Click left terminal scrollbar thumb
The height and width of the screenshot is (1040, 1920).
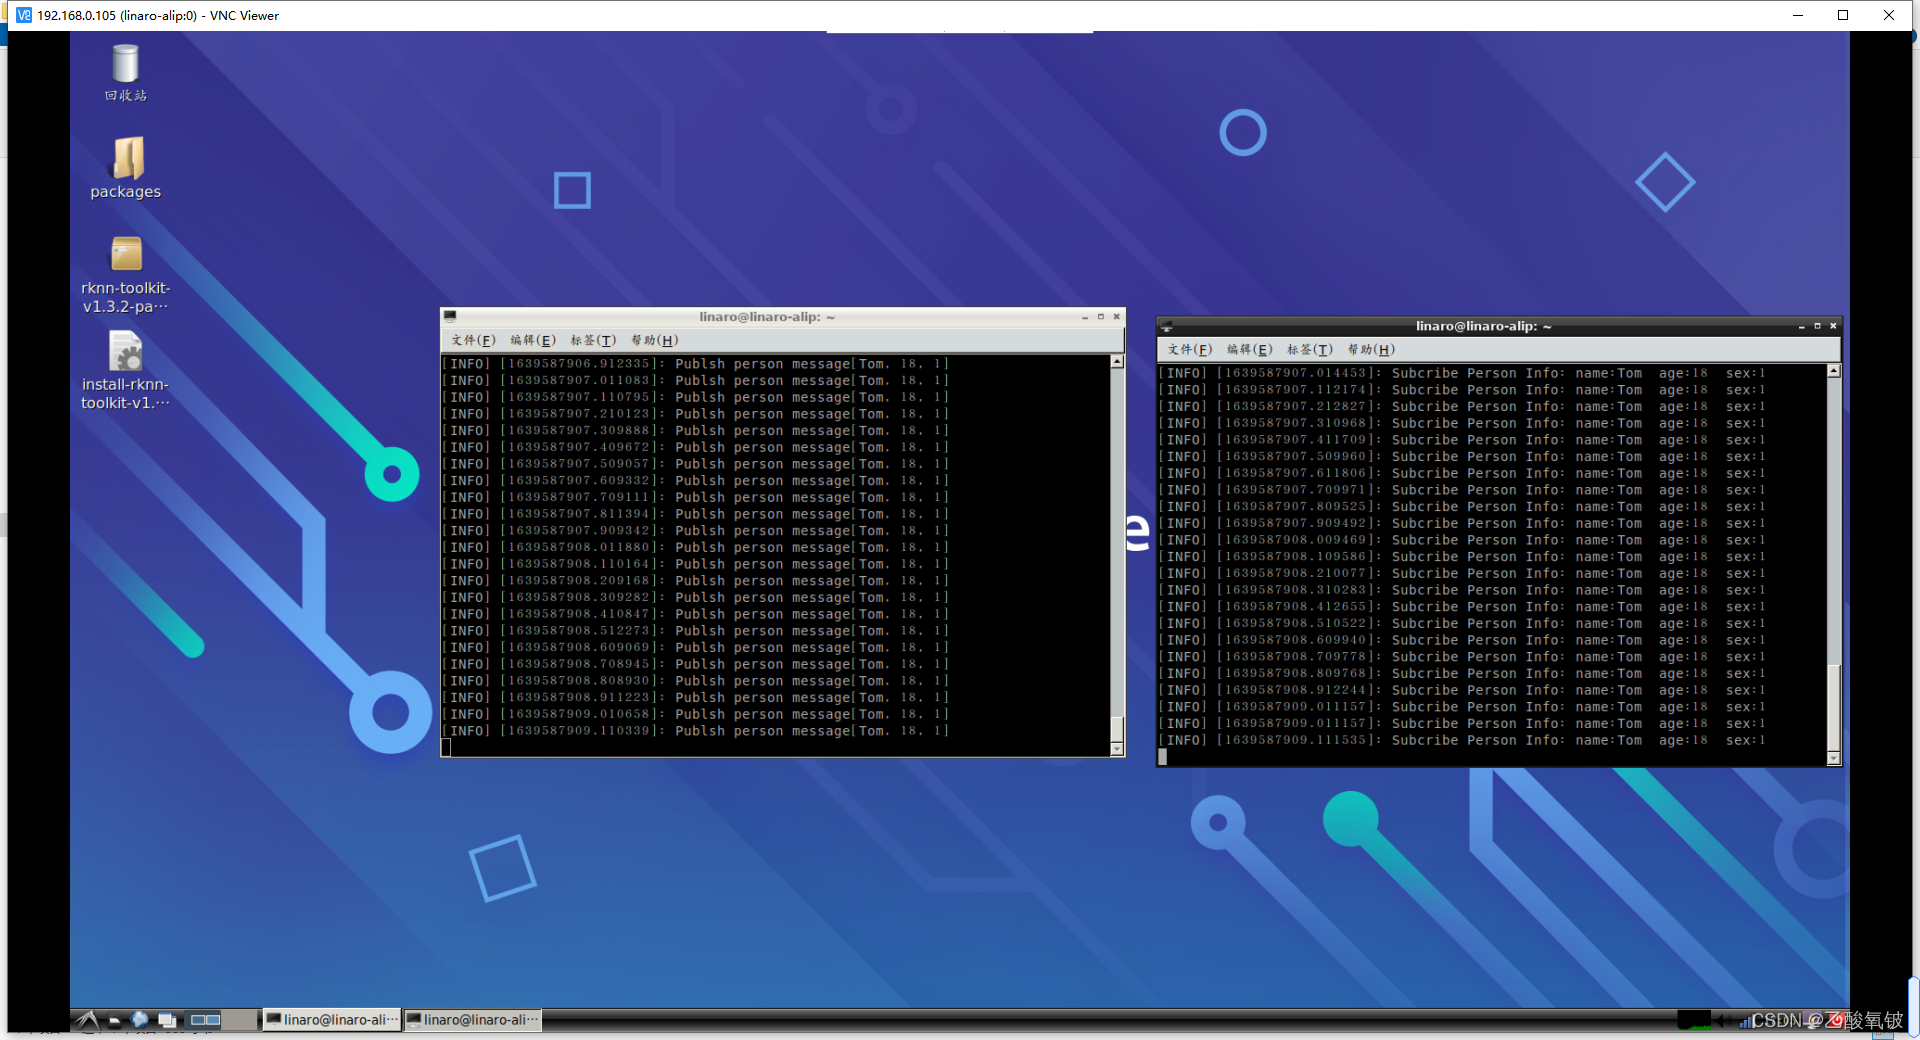(1117, 729)
